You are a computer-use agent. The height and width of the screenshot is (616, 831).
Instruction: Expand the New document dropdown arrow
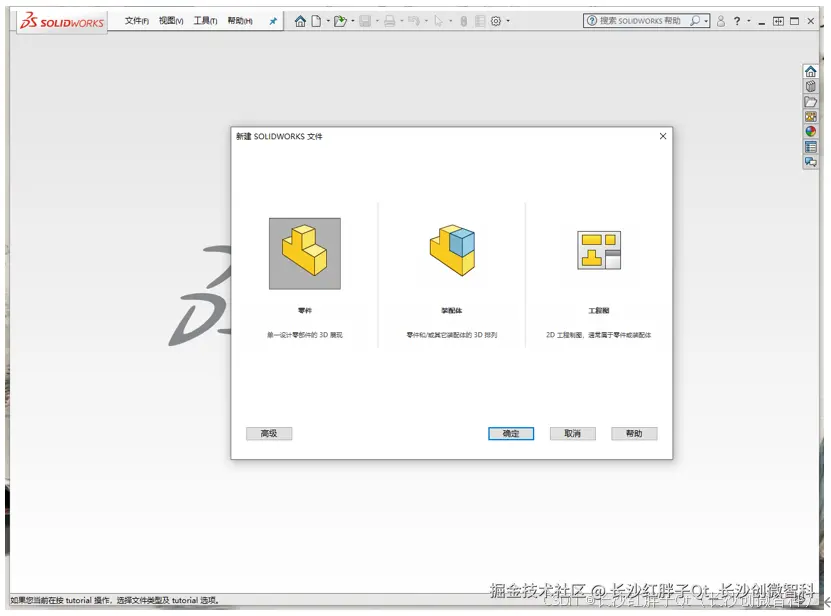pos(328,21)
